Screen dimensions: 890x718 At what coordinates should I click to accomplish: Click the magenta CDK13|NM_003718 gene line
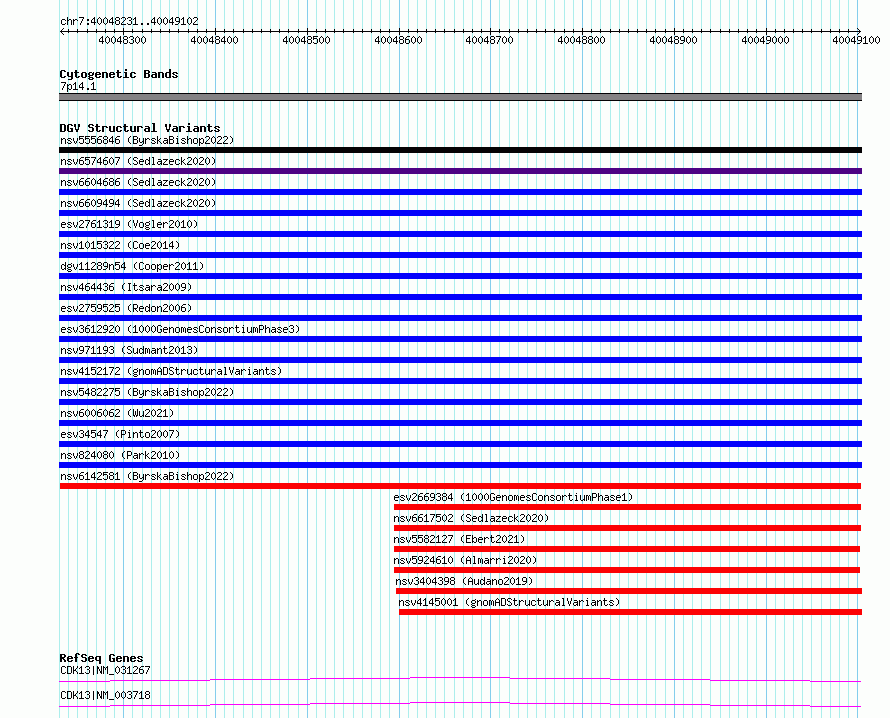pos(460,705)
